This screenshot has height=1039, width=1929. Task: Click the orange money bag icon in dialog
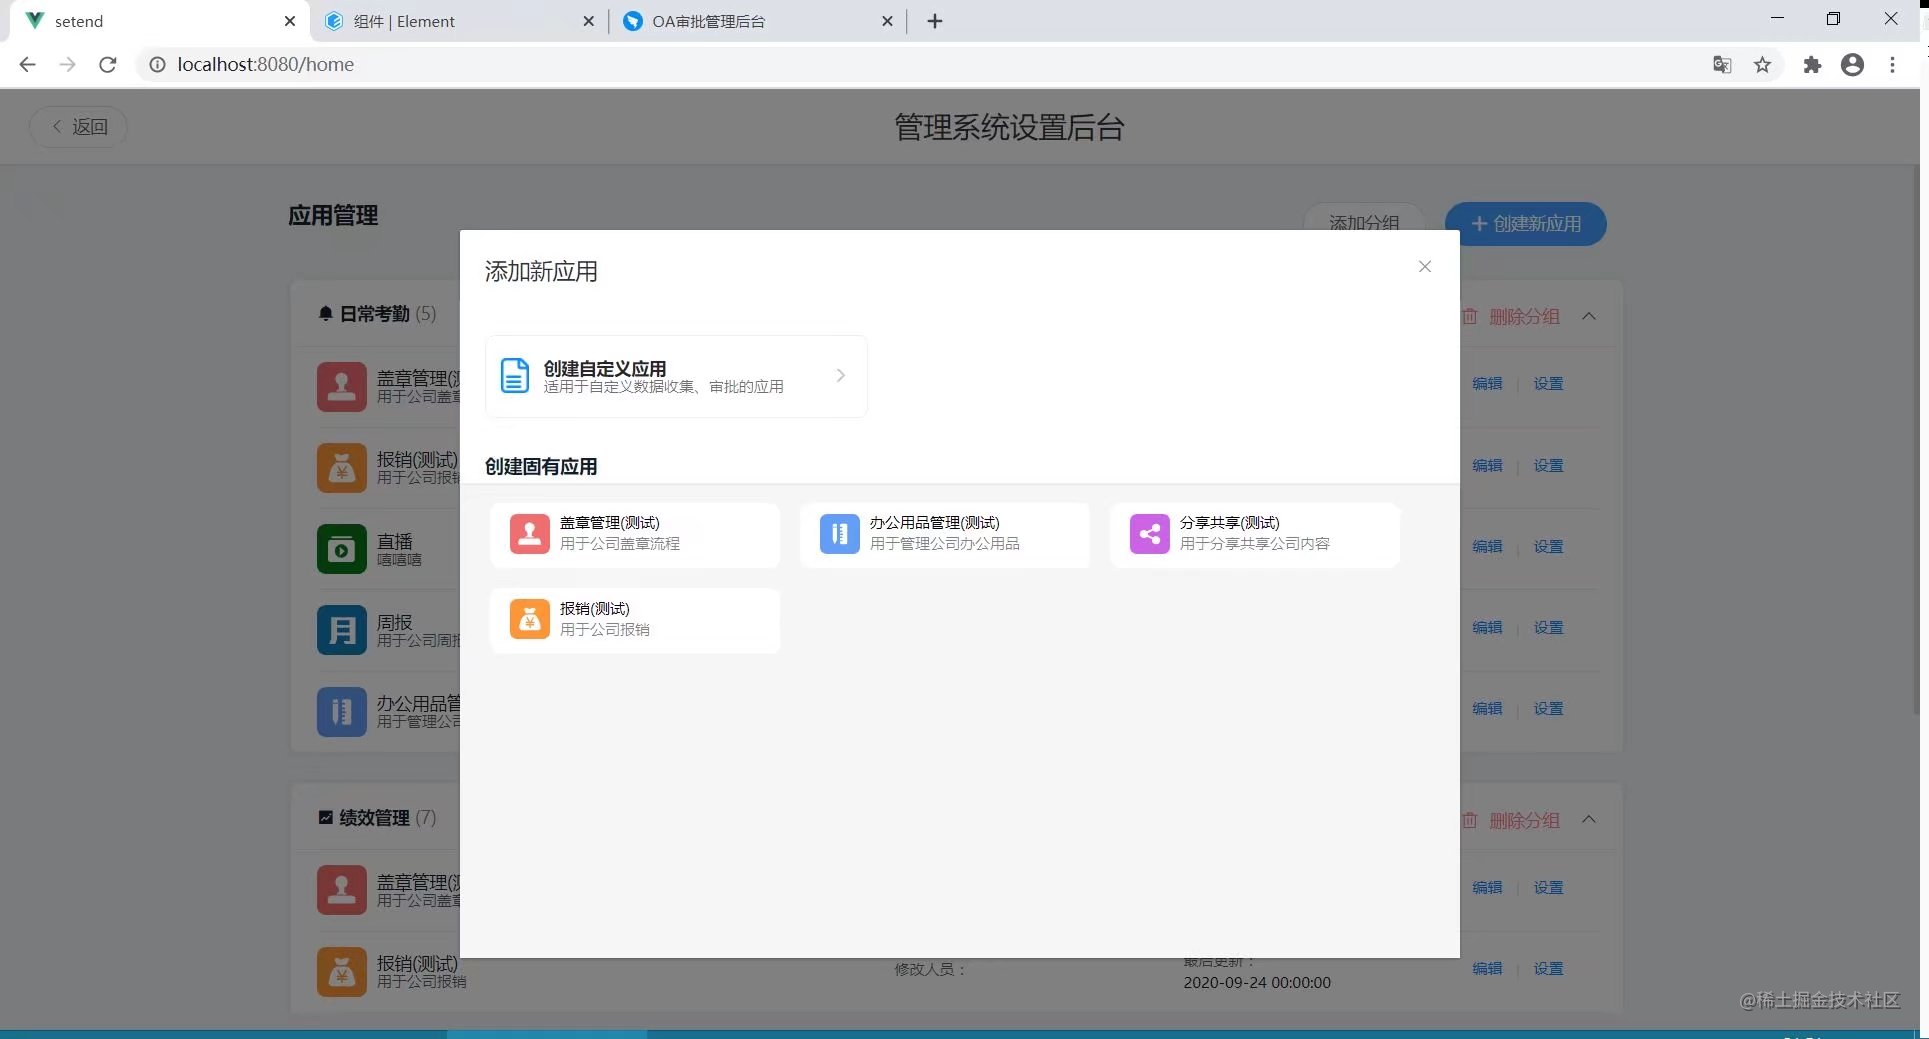(530, 620)
